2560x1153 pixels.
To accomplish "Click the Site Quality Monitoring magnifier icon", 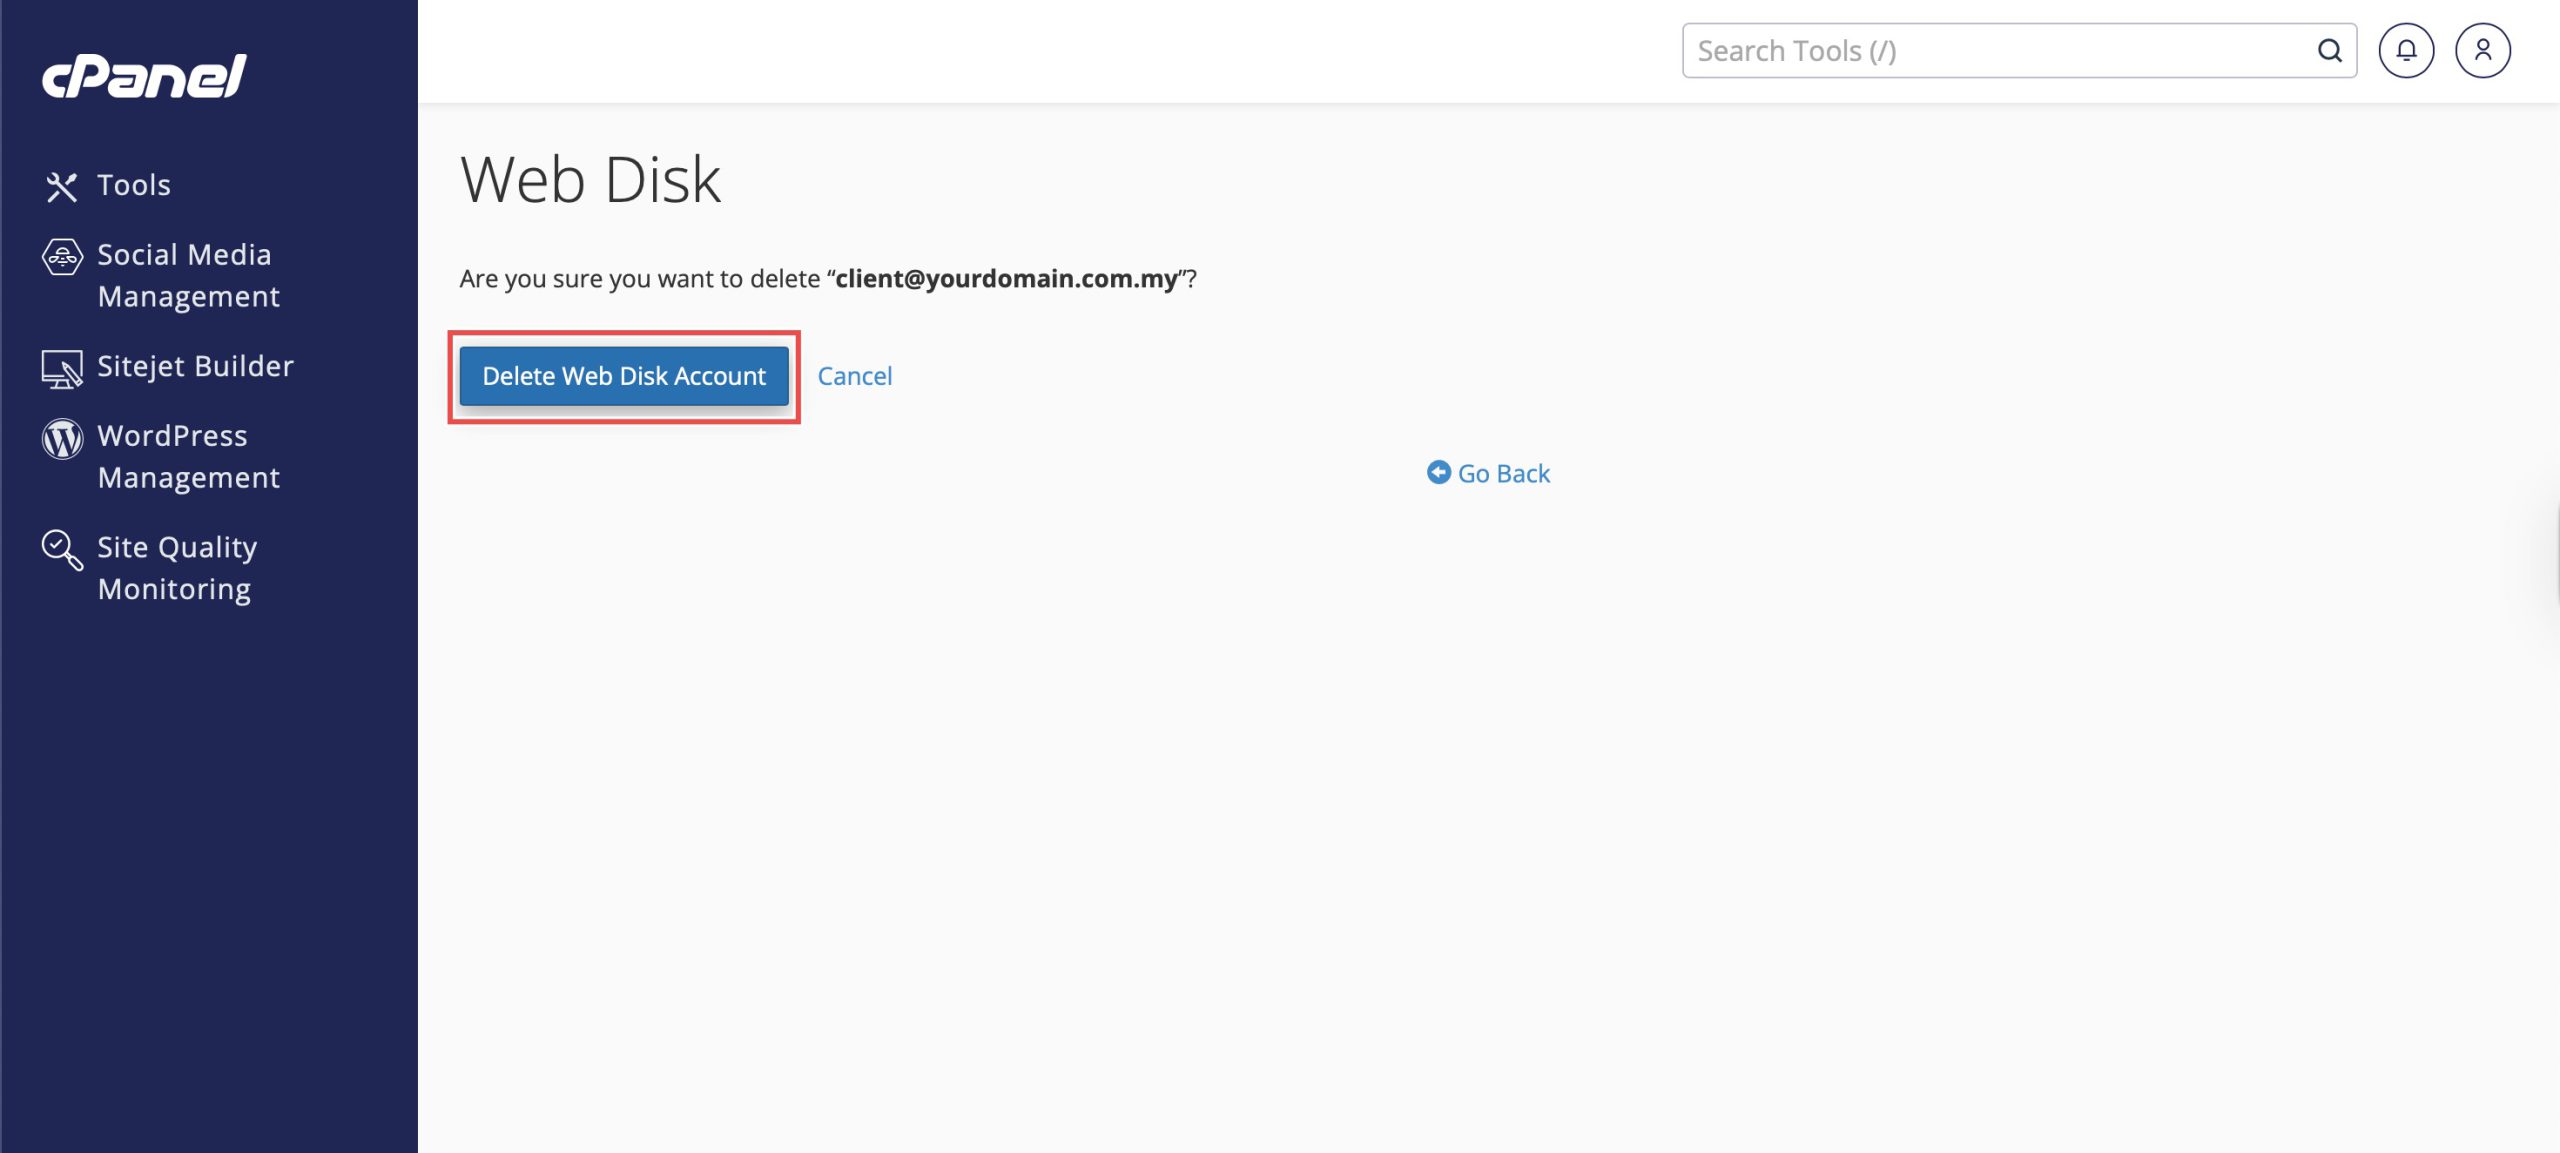I will [62, 550].
